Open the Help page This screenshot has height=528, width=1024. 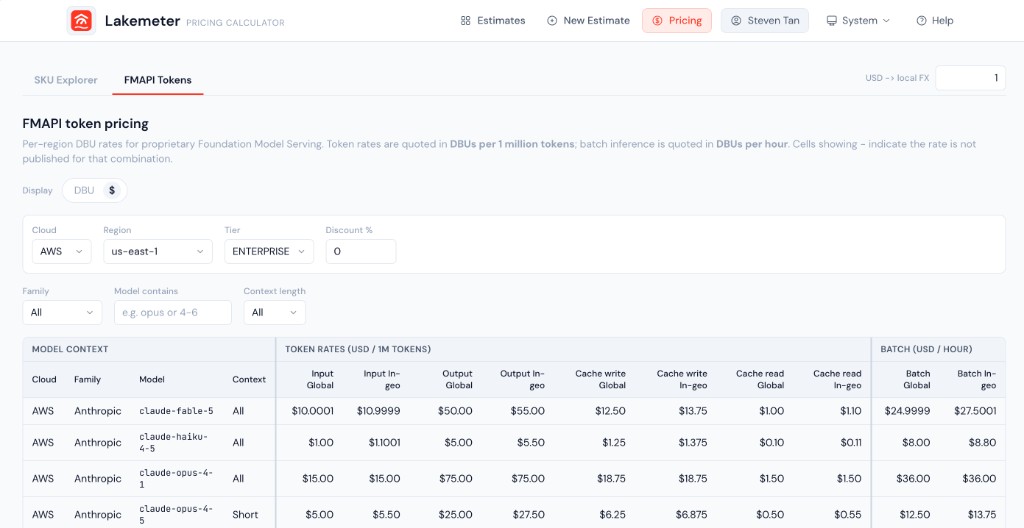click(x=935, y=21)
